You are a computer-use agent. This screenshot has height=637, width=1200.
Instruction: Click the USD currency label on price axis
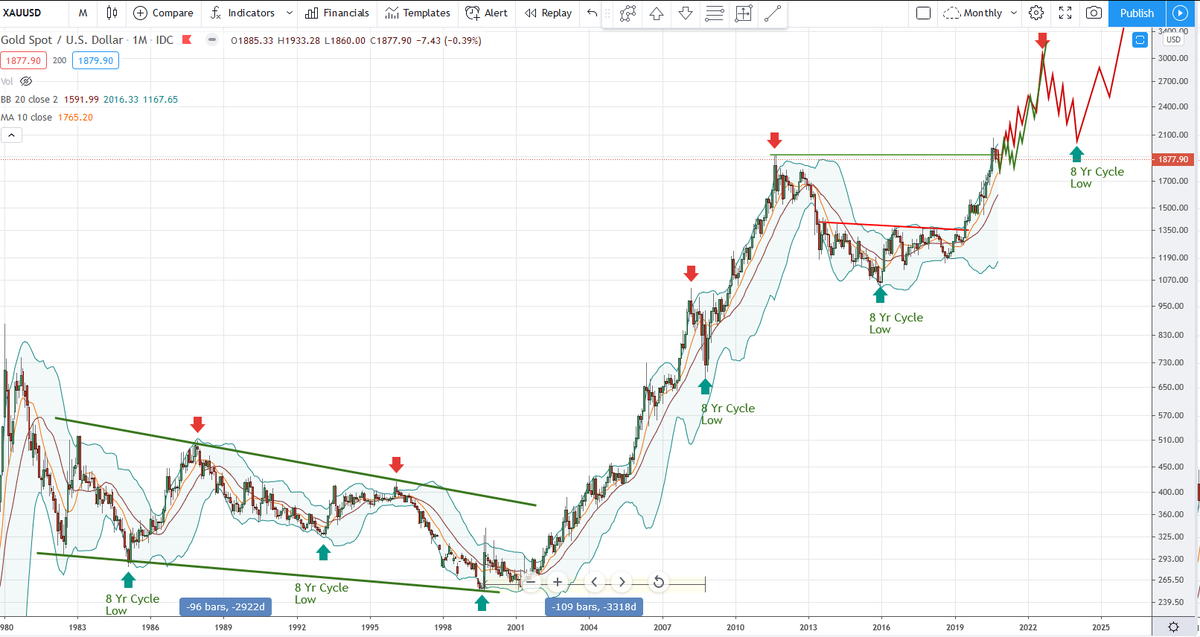tap(1174, 39)
